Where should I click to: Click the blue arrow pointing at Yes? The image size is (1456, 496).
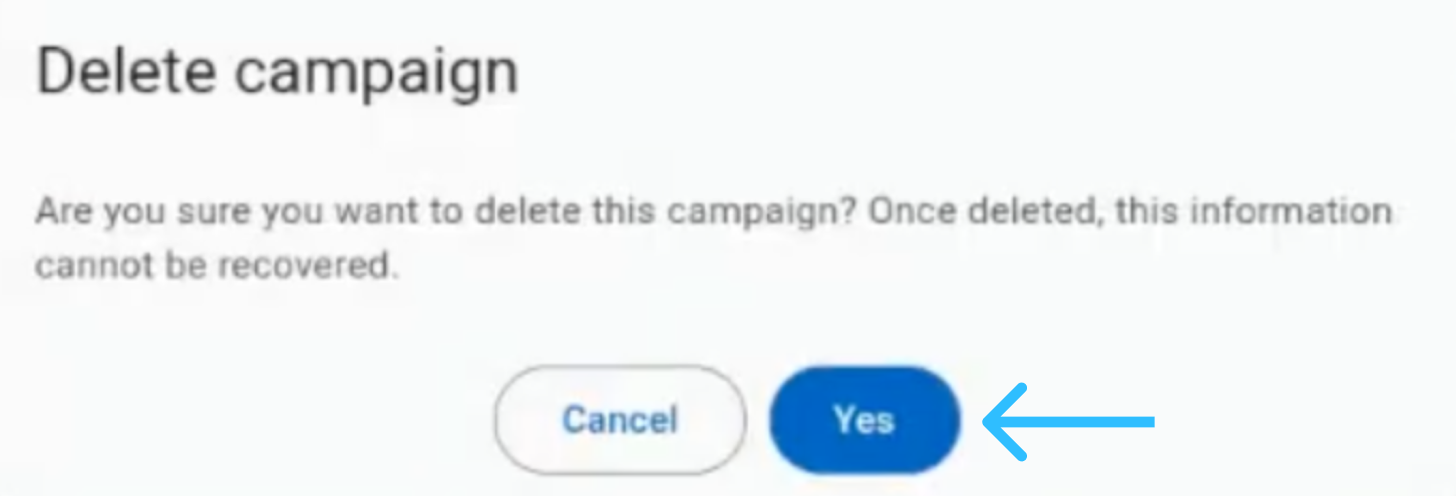click(1070, 421)
